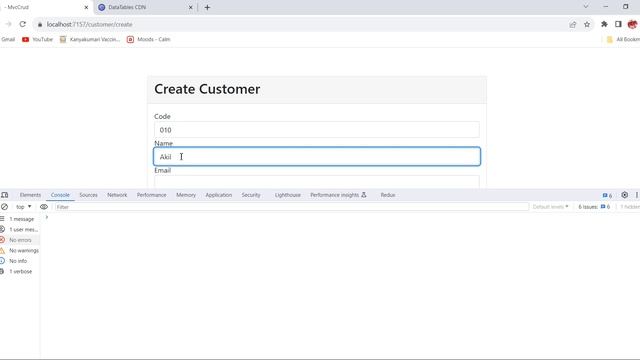Screen dimensions: 640x360
Task: Click the address bar URL
Action: [x=89, y=24]
